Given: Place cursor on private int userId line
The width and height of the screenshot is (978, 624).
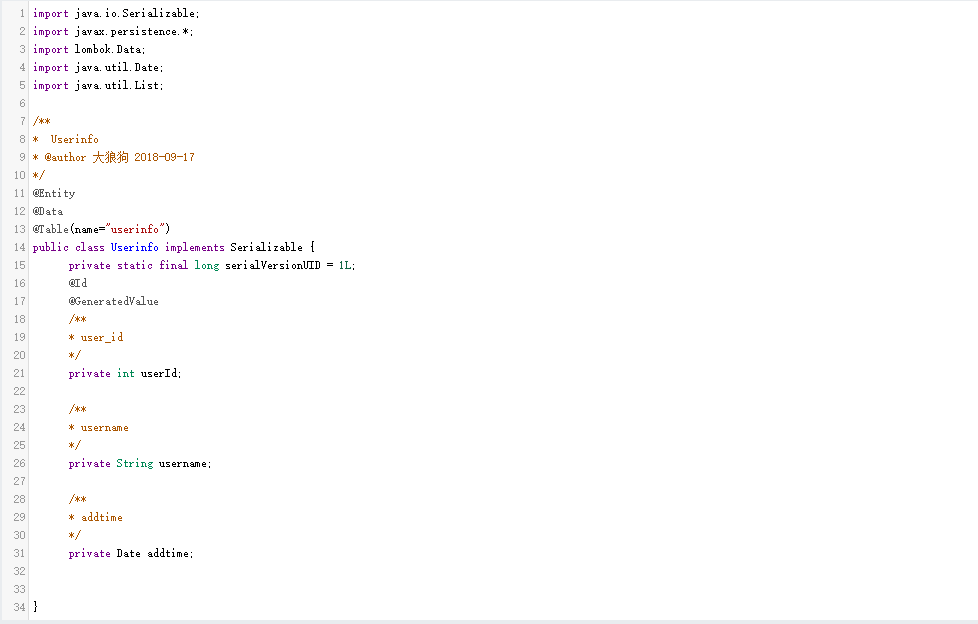Looking at the screenshot, I should click(x=125, y=374).
